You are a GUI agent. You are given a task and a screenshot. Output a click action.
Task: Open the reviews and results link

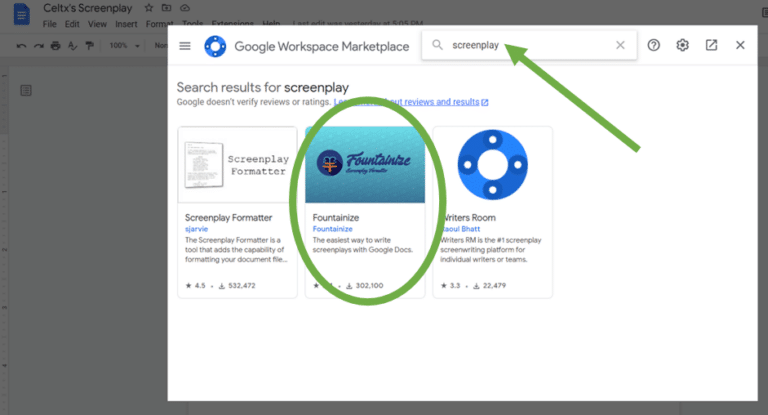click(411, 102)
